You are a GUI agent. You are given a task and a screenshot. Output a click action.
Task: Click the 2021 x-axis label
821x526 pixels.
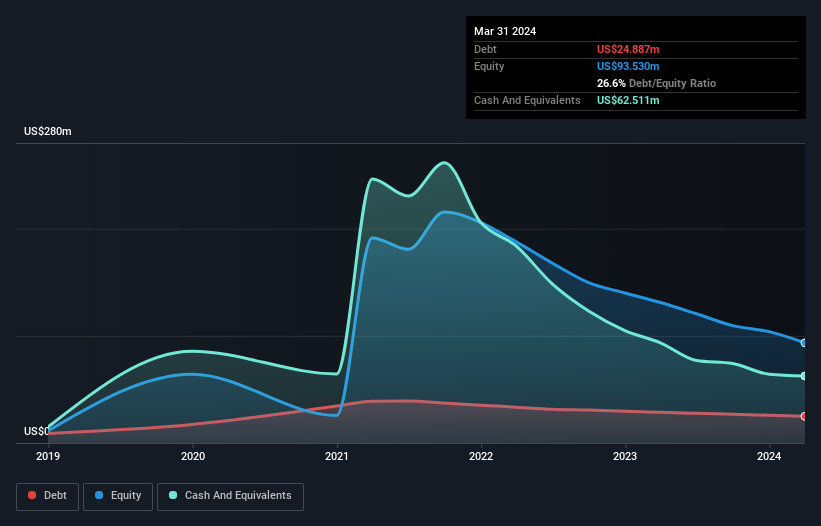pyautogui.click(x=337, y=456)
